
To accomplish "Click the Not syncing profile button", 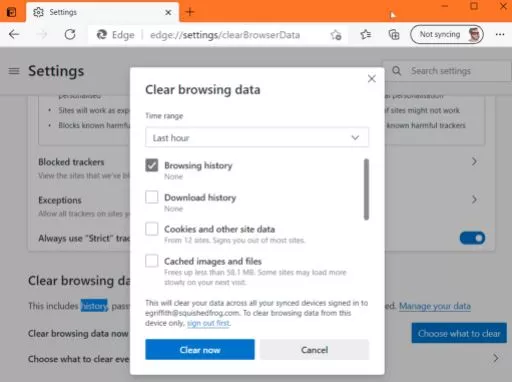I will click(447, 34).
